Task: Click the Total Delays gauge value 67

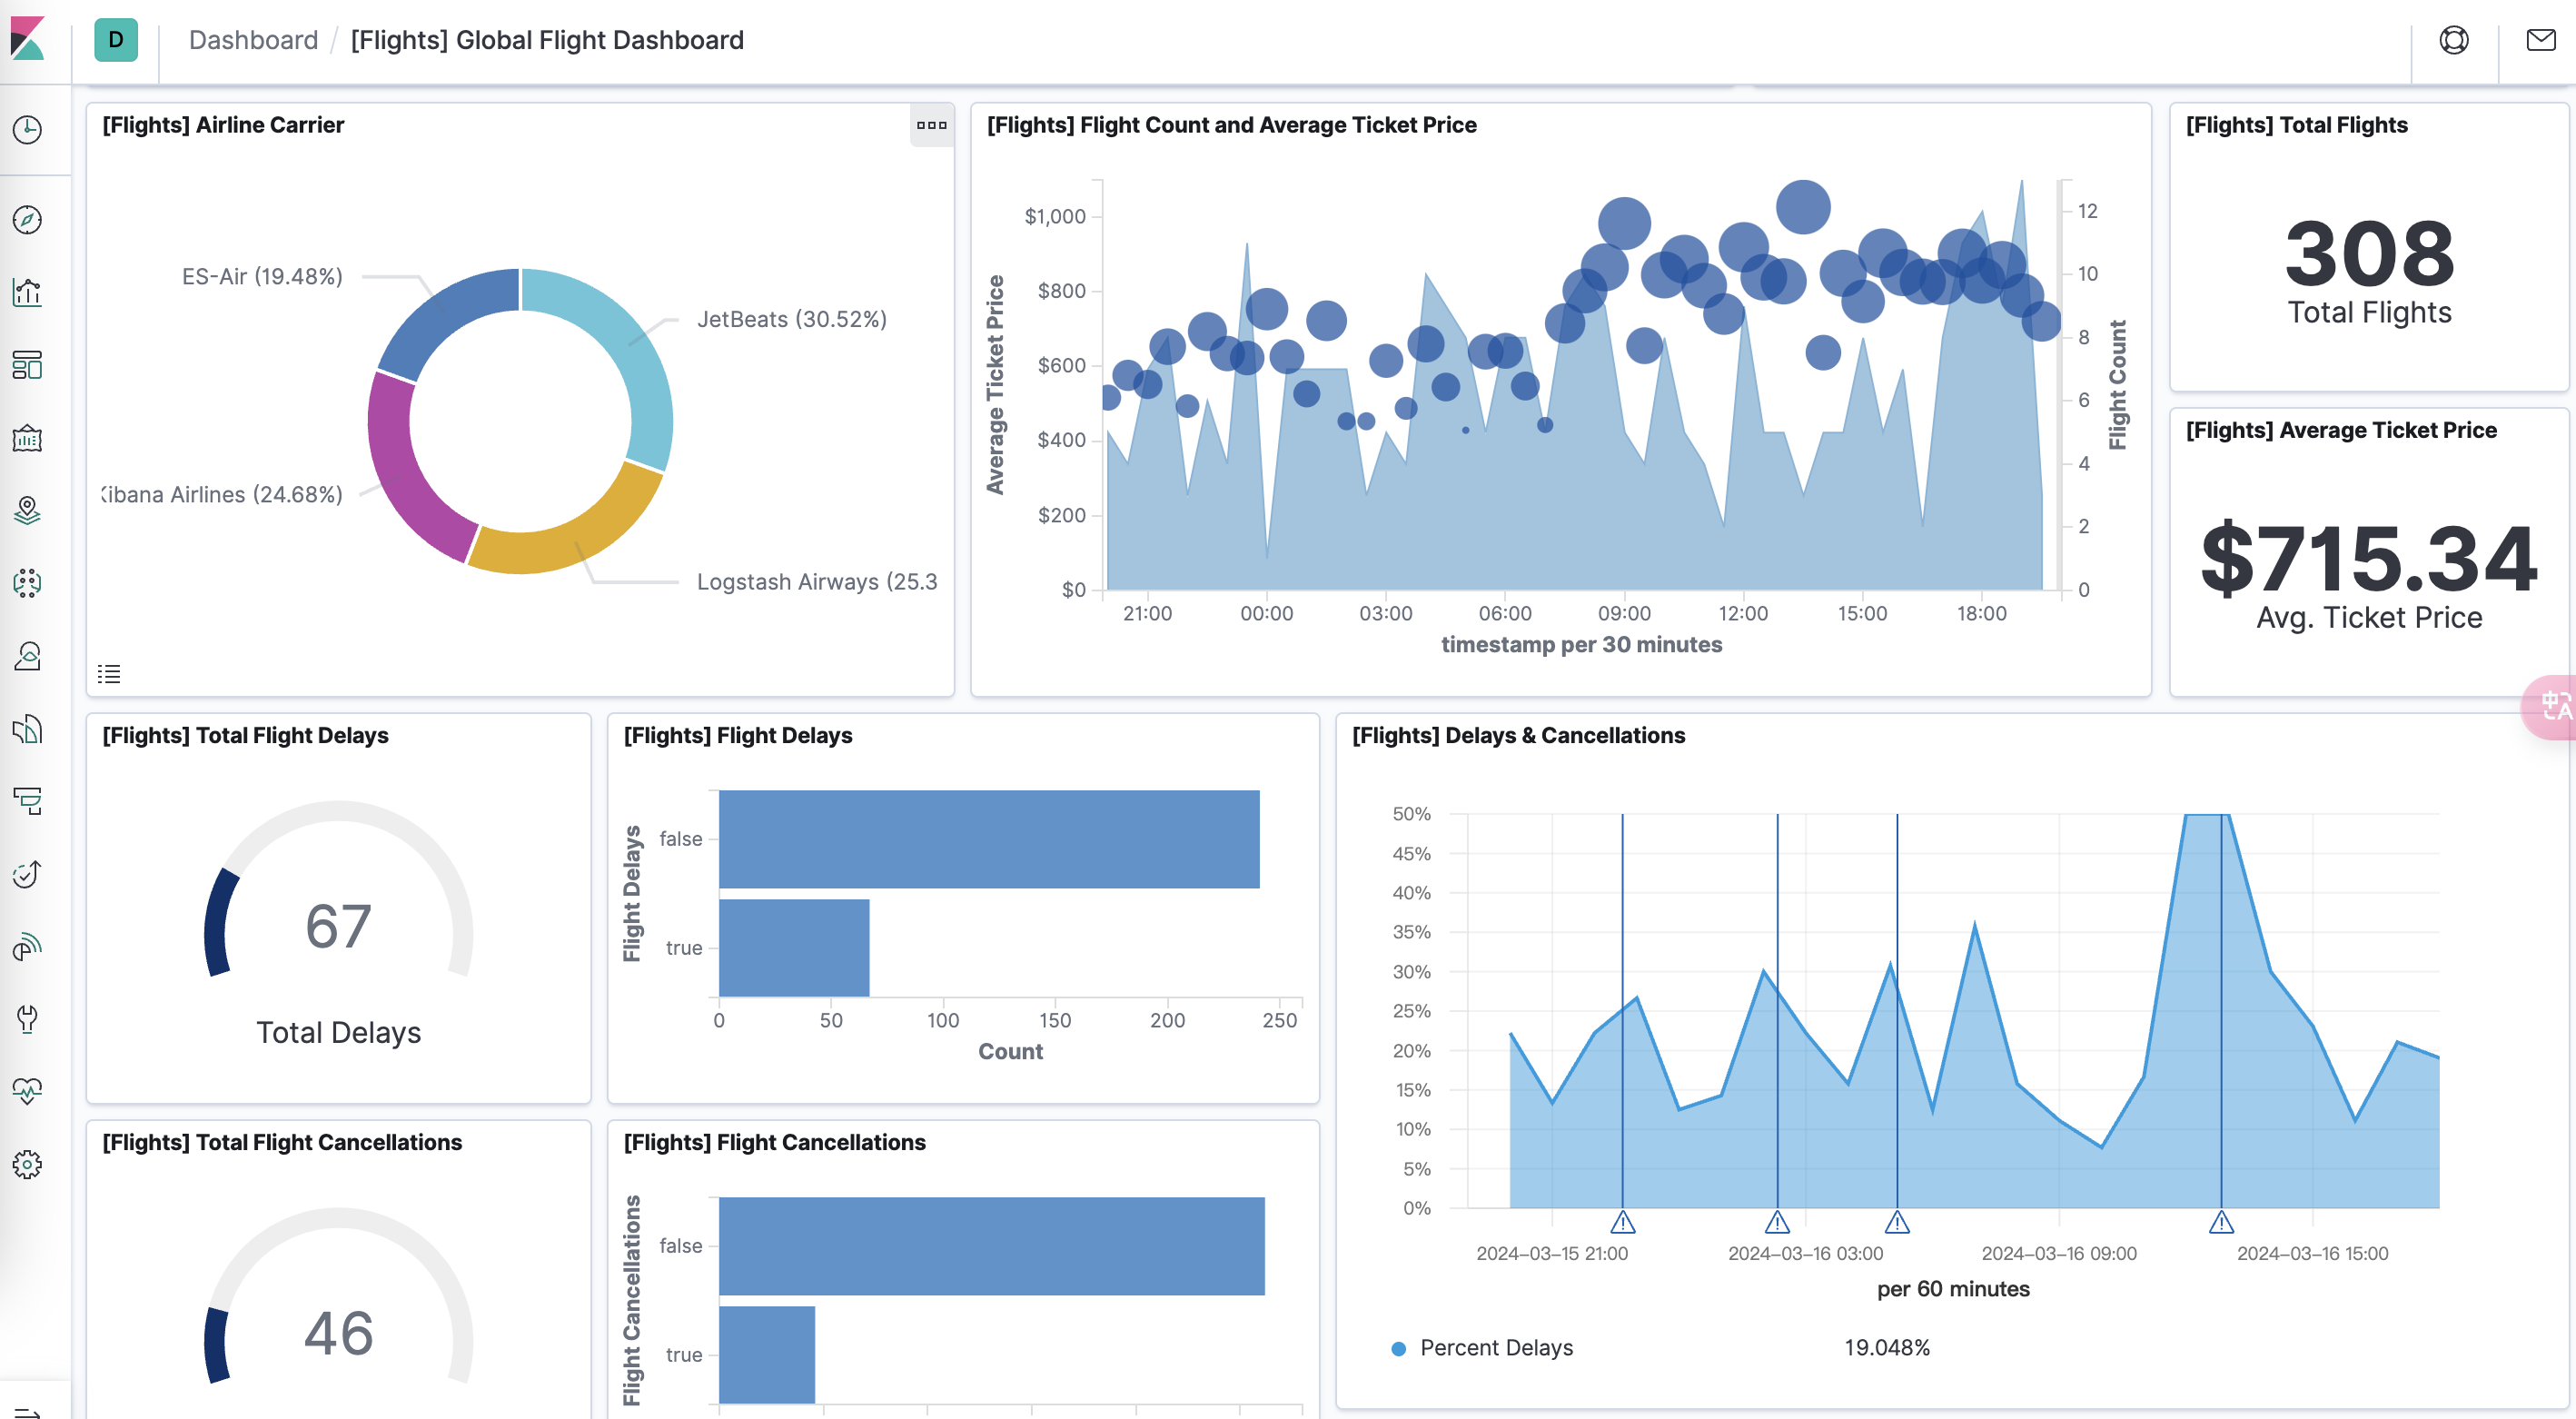Action: click(338, 926)
